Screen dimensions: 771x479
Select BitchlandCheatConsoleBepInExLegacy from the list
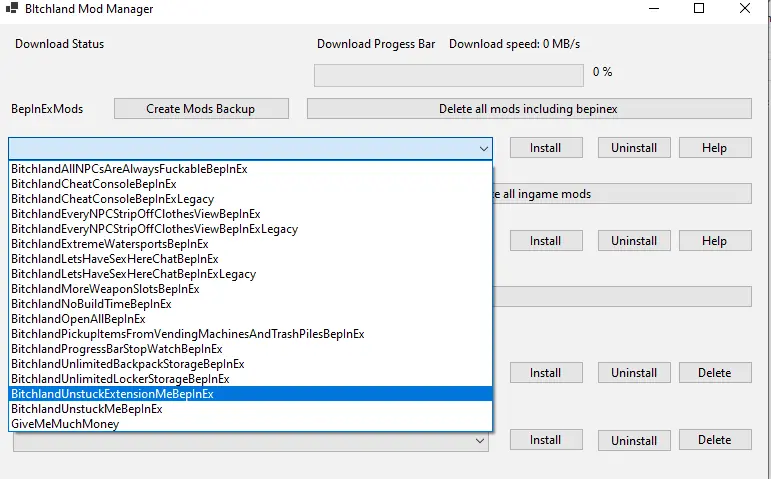coord(250,199)
